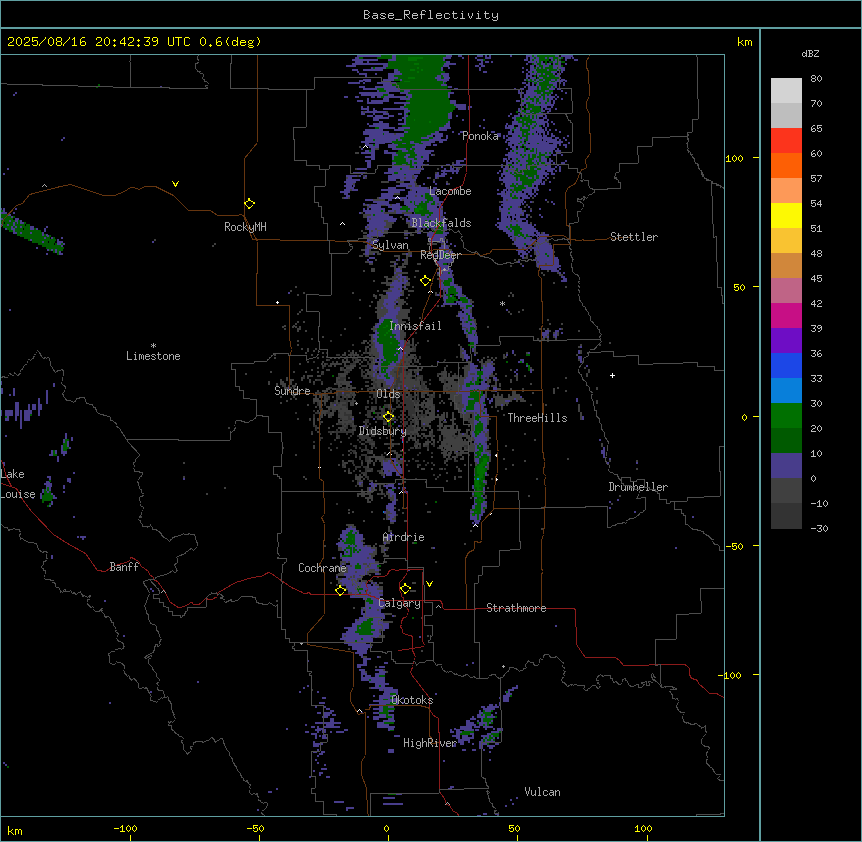
Task: Click the RockyMH label
Action: (x=245, y=227)
